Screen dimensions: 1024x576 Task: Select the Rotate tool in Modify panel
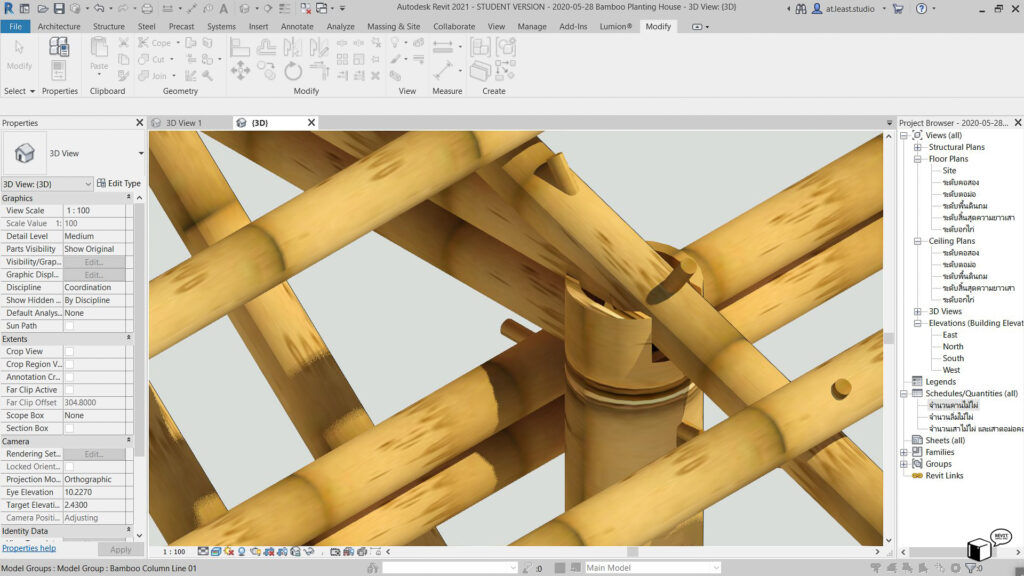[x=293, y=70]
